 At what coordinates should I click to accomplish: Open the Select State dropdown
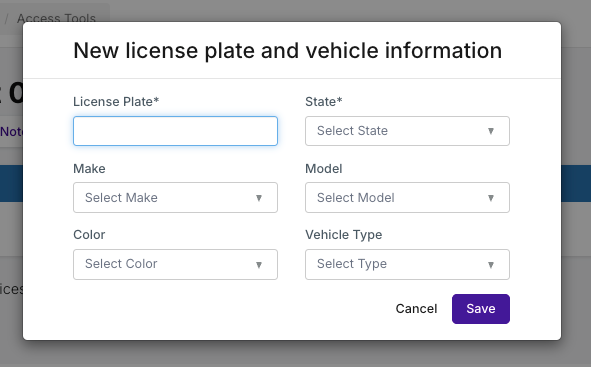click(407, 131)
